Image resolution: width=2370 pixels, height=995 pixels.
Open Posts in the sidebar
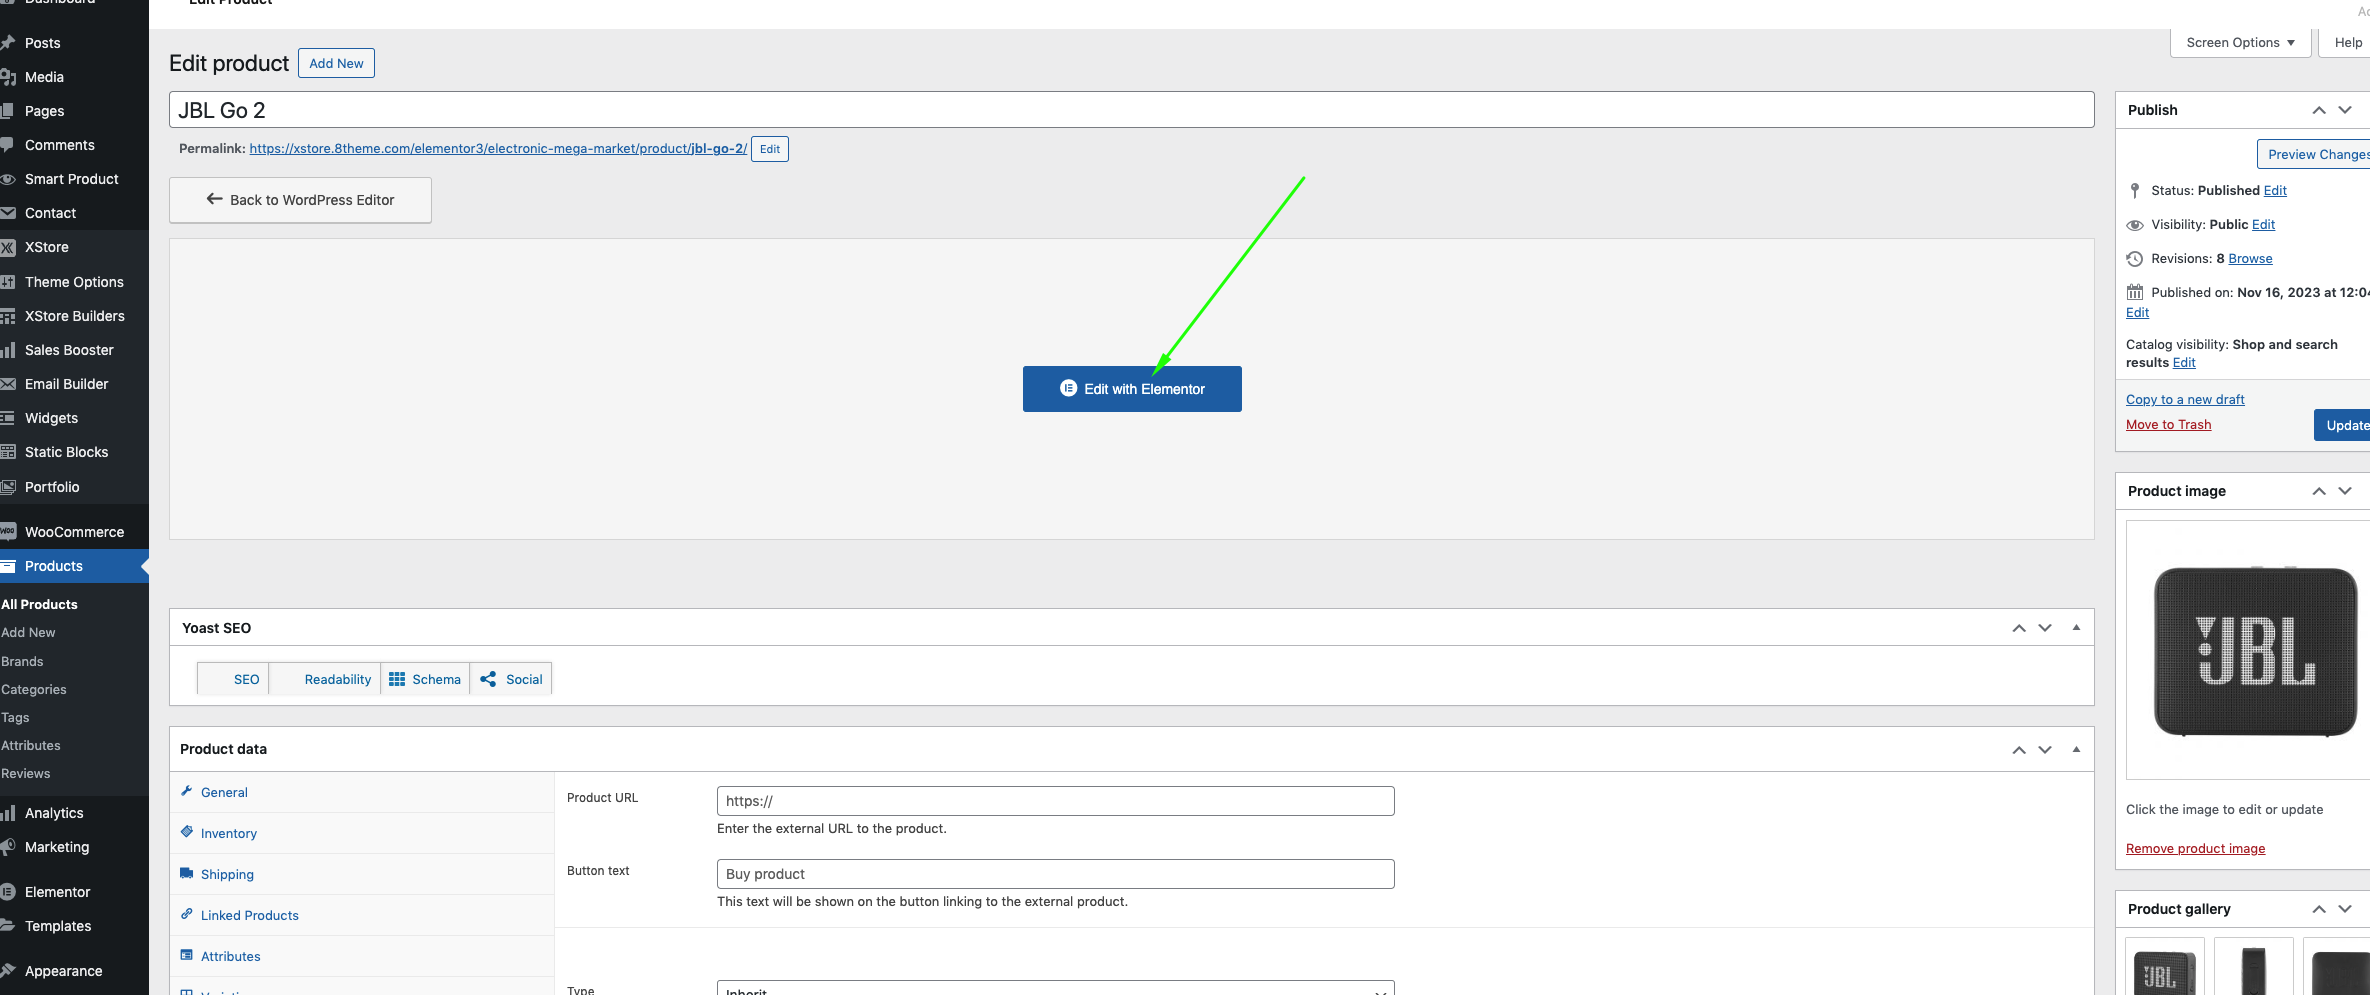(42, 43)
